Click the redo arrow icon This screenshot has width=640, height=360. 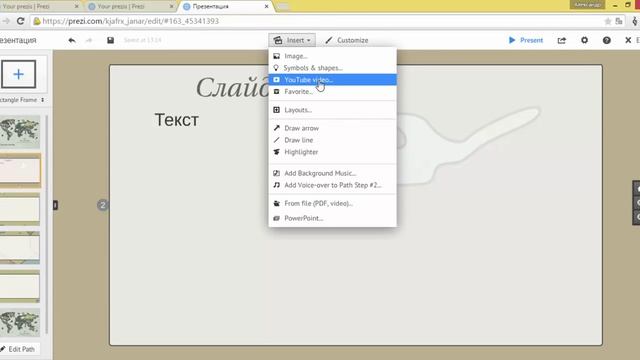point(89,40)
